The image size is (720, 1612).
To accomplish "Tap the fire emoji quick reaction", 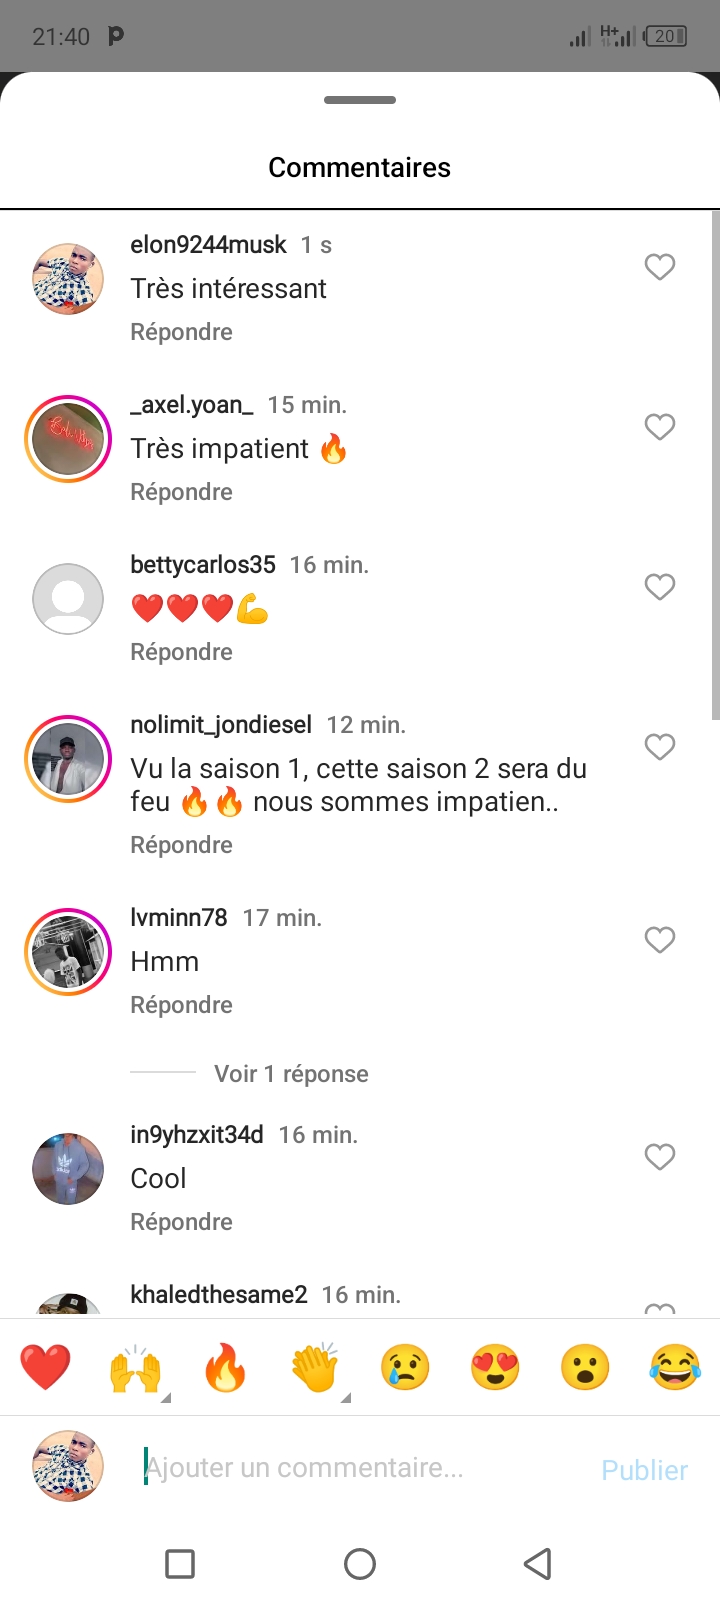I will 225,1367.
